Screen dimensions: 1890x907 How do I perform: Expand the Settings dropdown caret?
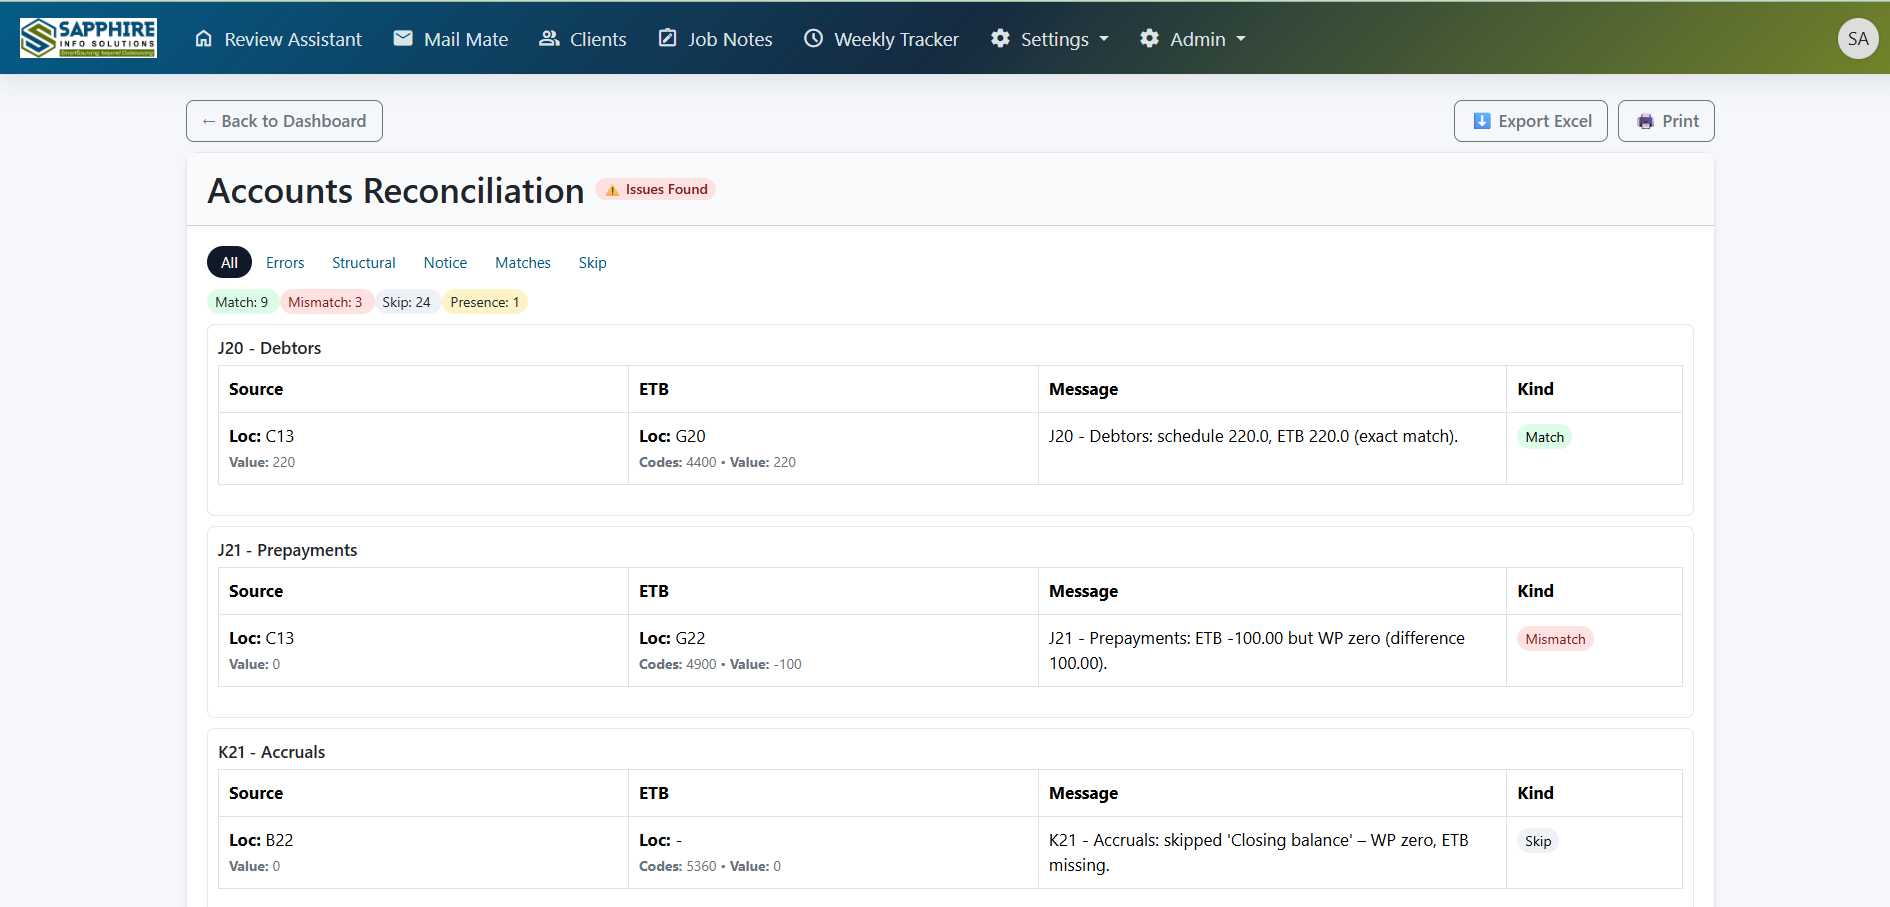1104,39
